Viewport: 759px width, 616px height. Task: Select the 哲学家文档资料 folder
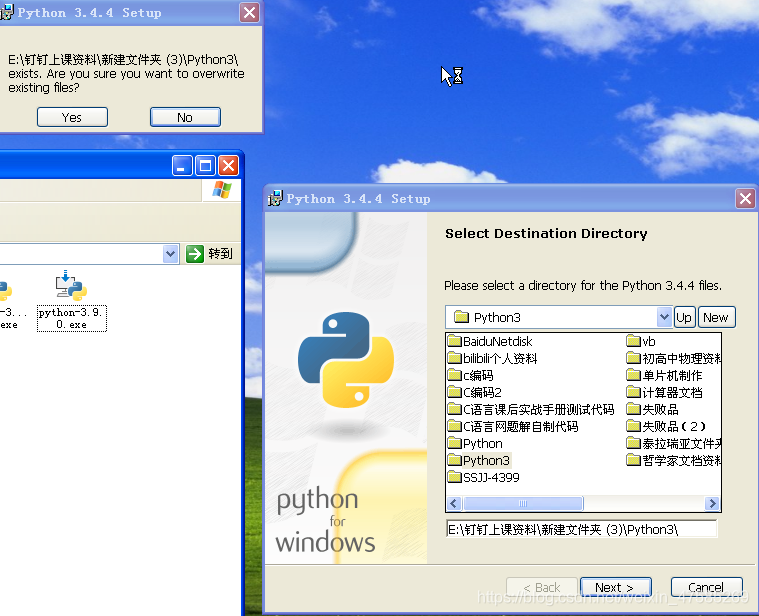674,460
